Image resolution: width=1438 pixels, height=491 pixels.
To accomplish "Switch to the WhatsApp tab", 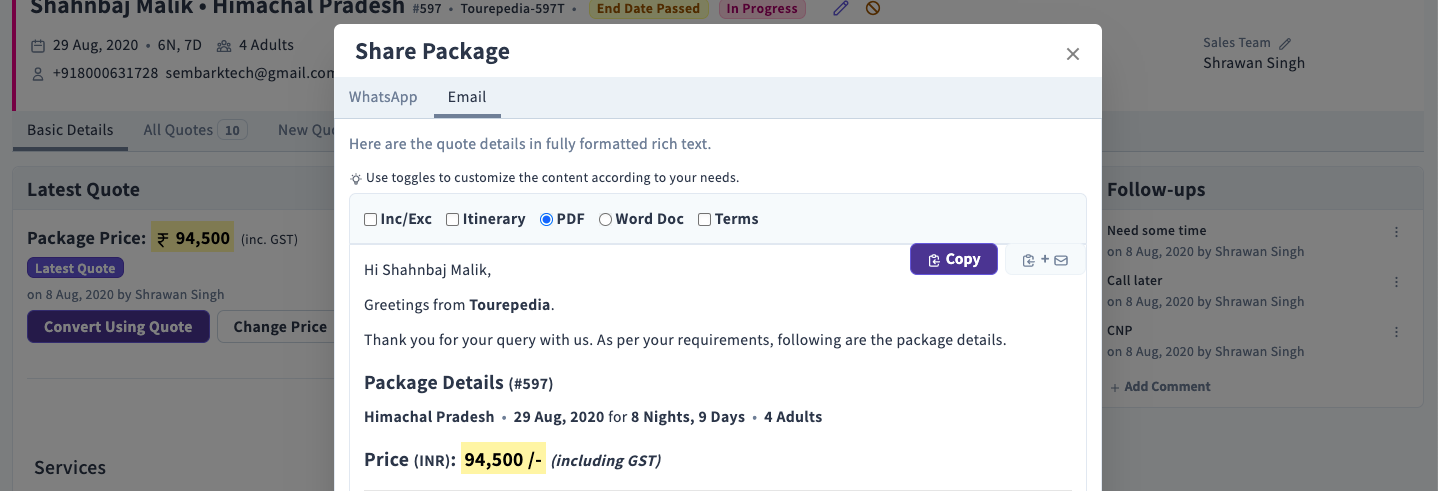I will (383, 97).
